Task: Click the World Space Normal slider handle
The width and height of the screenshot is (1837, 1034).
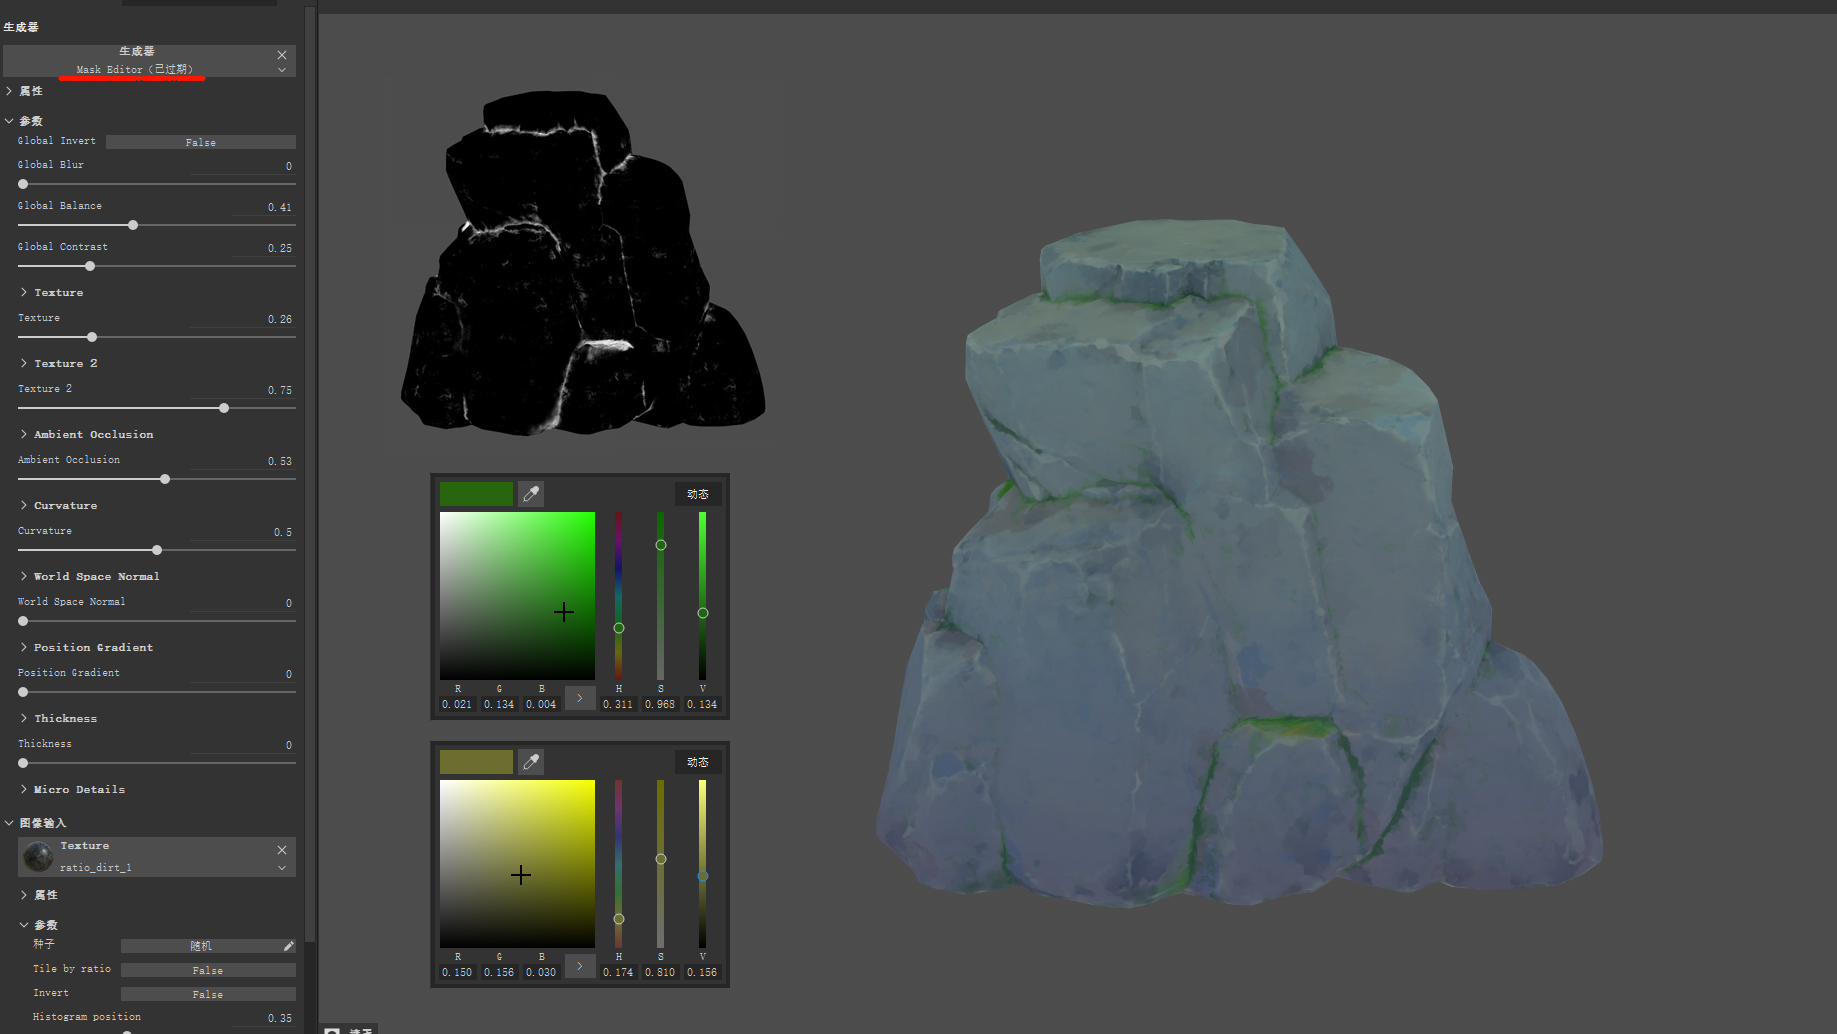Action: pyautogui.click(x=23, y=621)
